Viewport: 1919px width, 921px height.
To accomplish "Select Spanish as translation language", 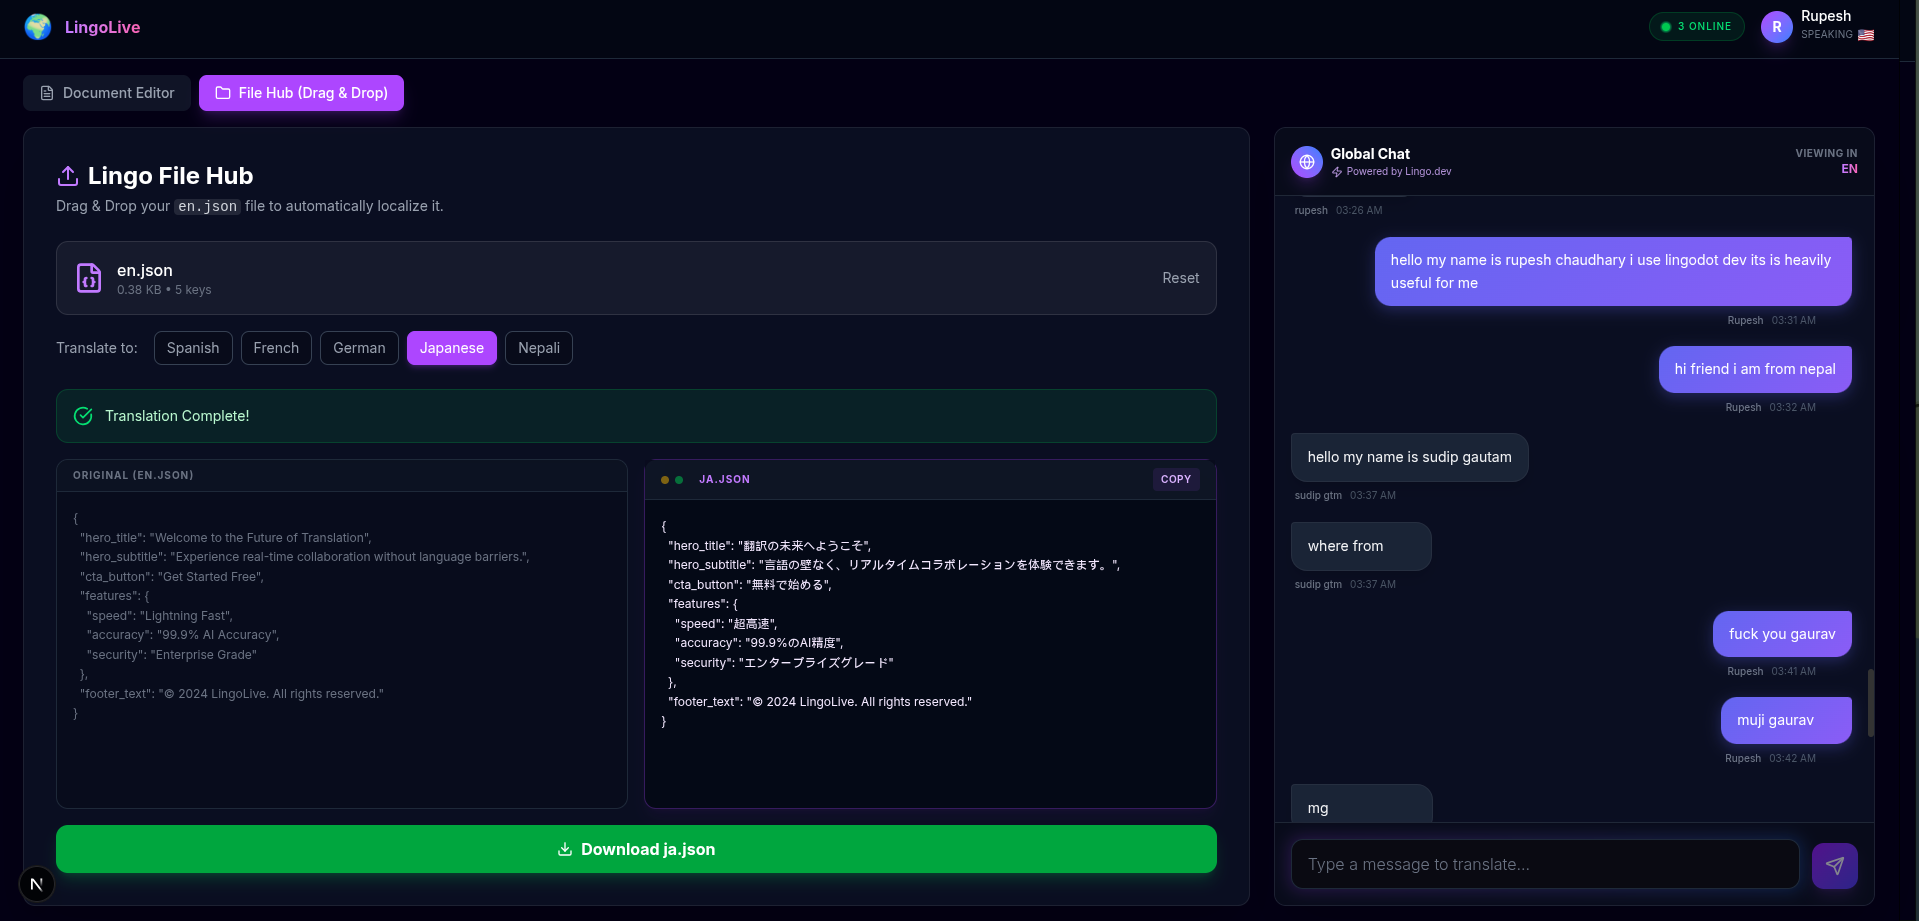I will click(x=193, y=348).
